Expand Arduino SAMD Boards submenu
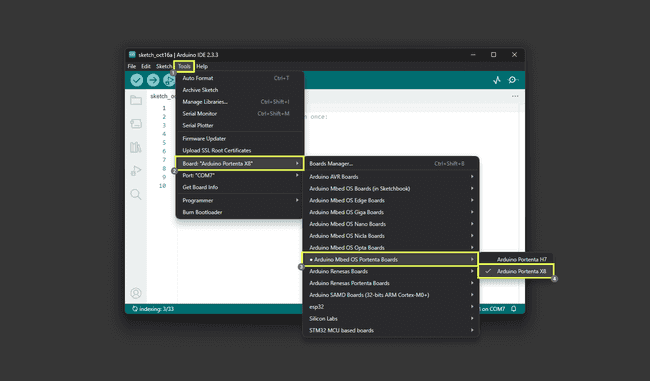 [x=391, y=295]
